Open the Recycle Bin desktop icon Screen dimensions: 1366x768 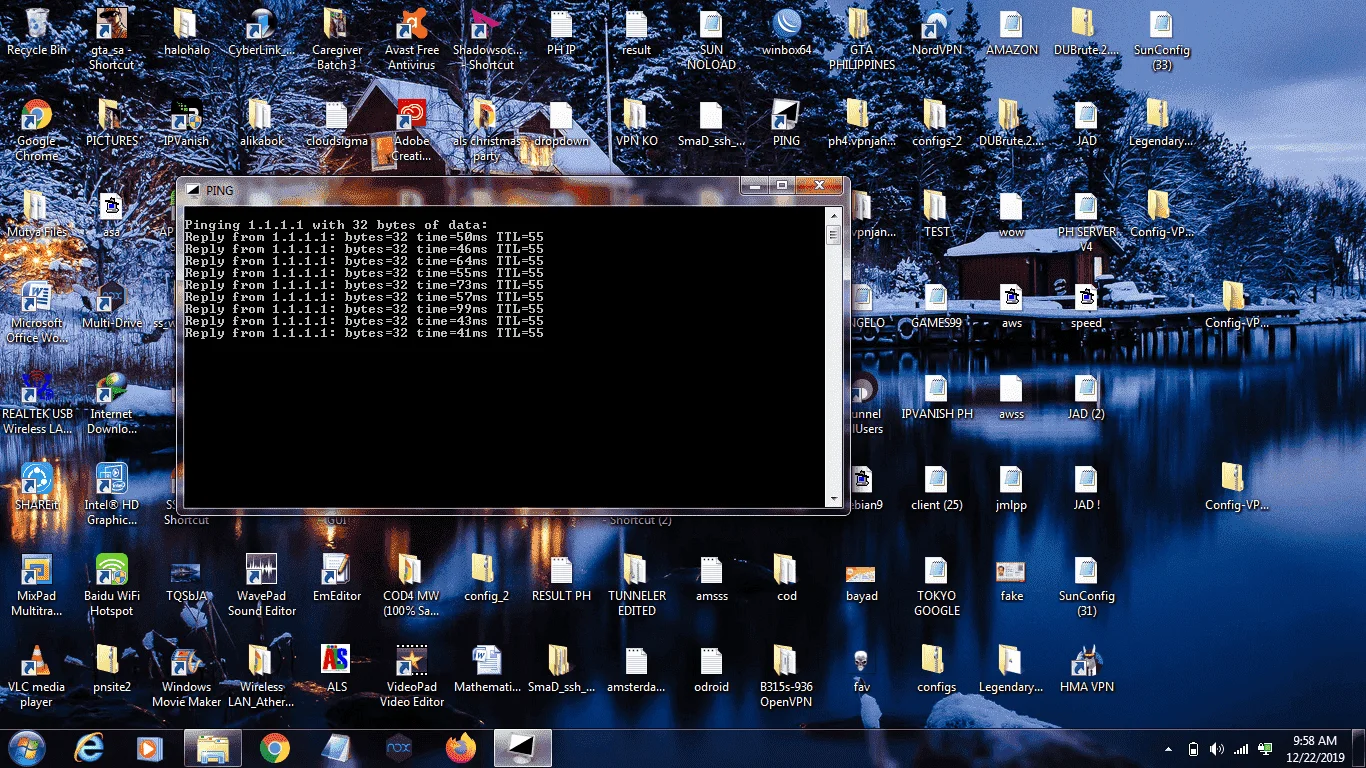point(37,33)
